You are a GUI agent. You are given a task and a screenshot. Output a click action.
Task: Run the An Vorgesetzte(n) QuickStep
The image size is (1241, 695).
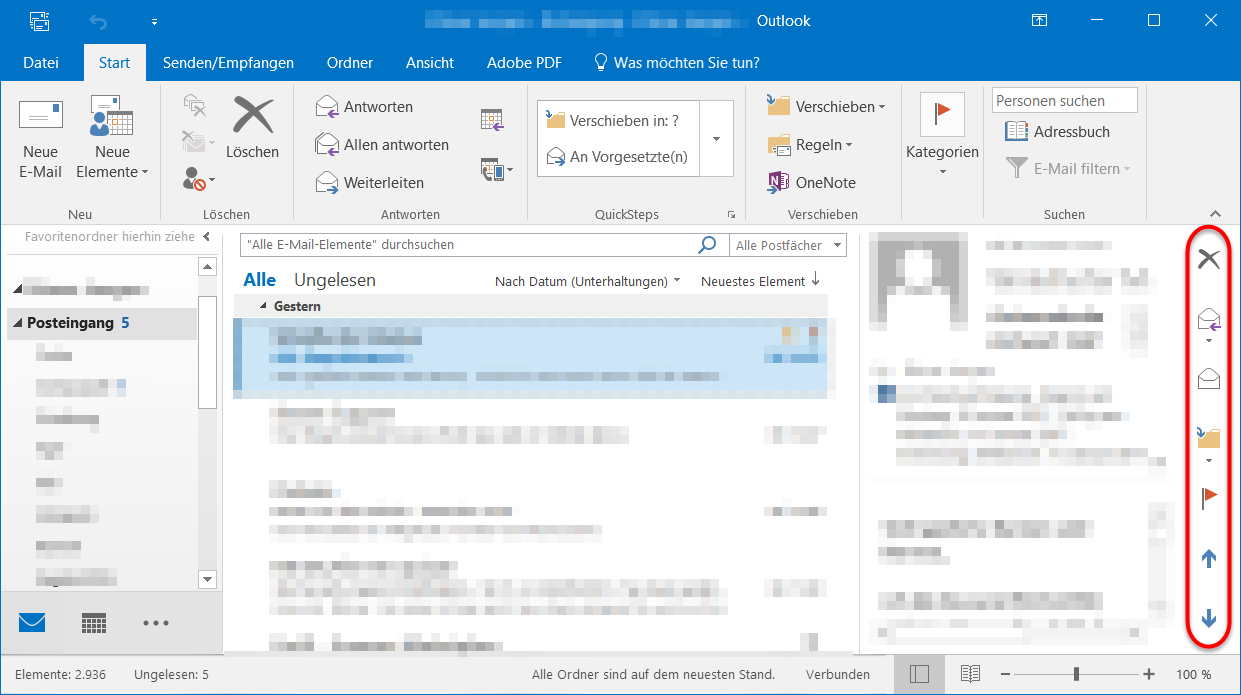click(628, 156)
